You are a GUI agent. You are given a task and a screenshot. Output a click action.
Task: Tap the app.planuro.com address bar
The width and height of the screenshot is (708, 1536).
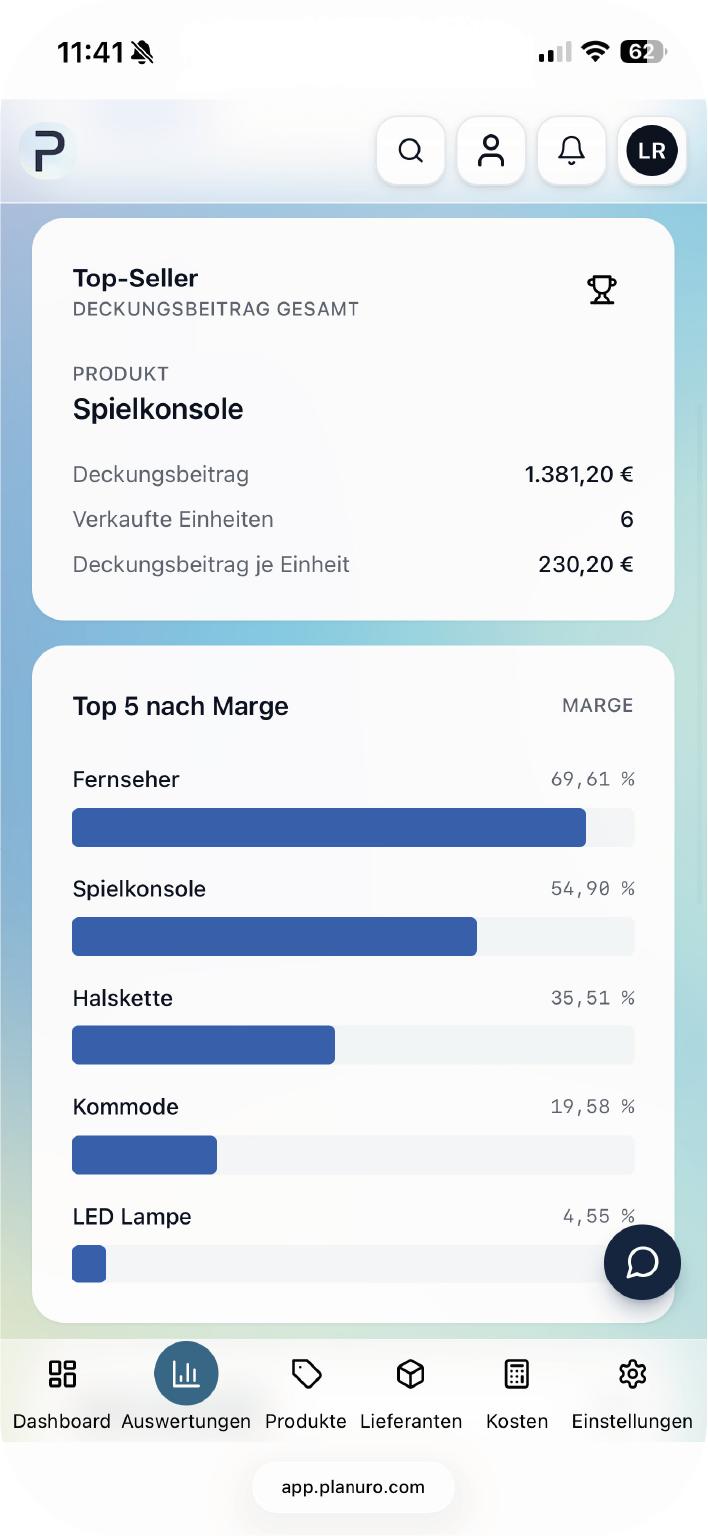[x=353, y=1487]
